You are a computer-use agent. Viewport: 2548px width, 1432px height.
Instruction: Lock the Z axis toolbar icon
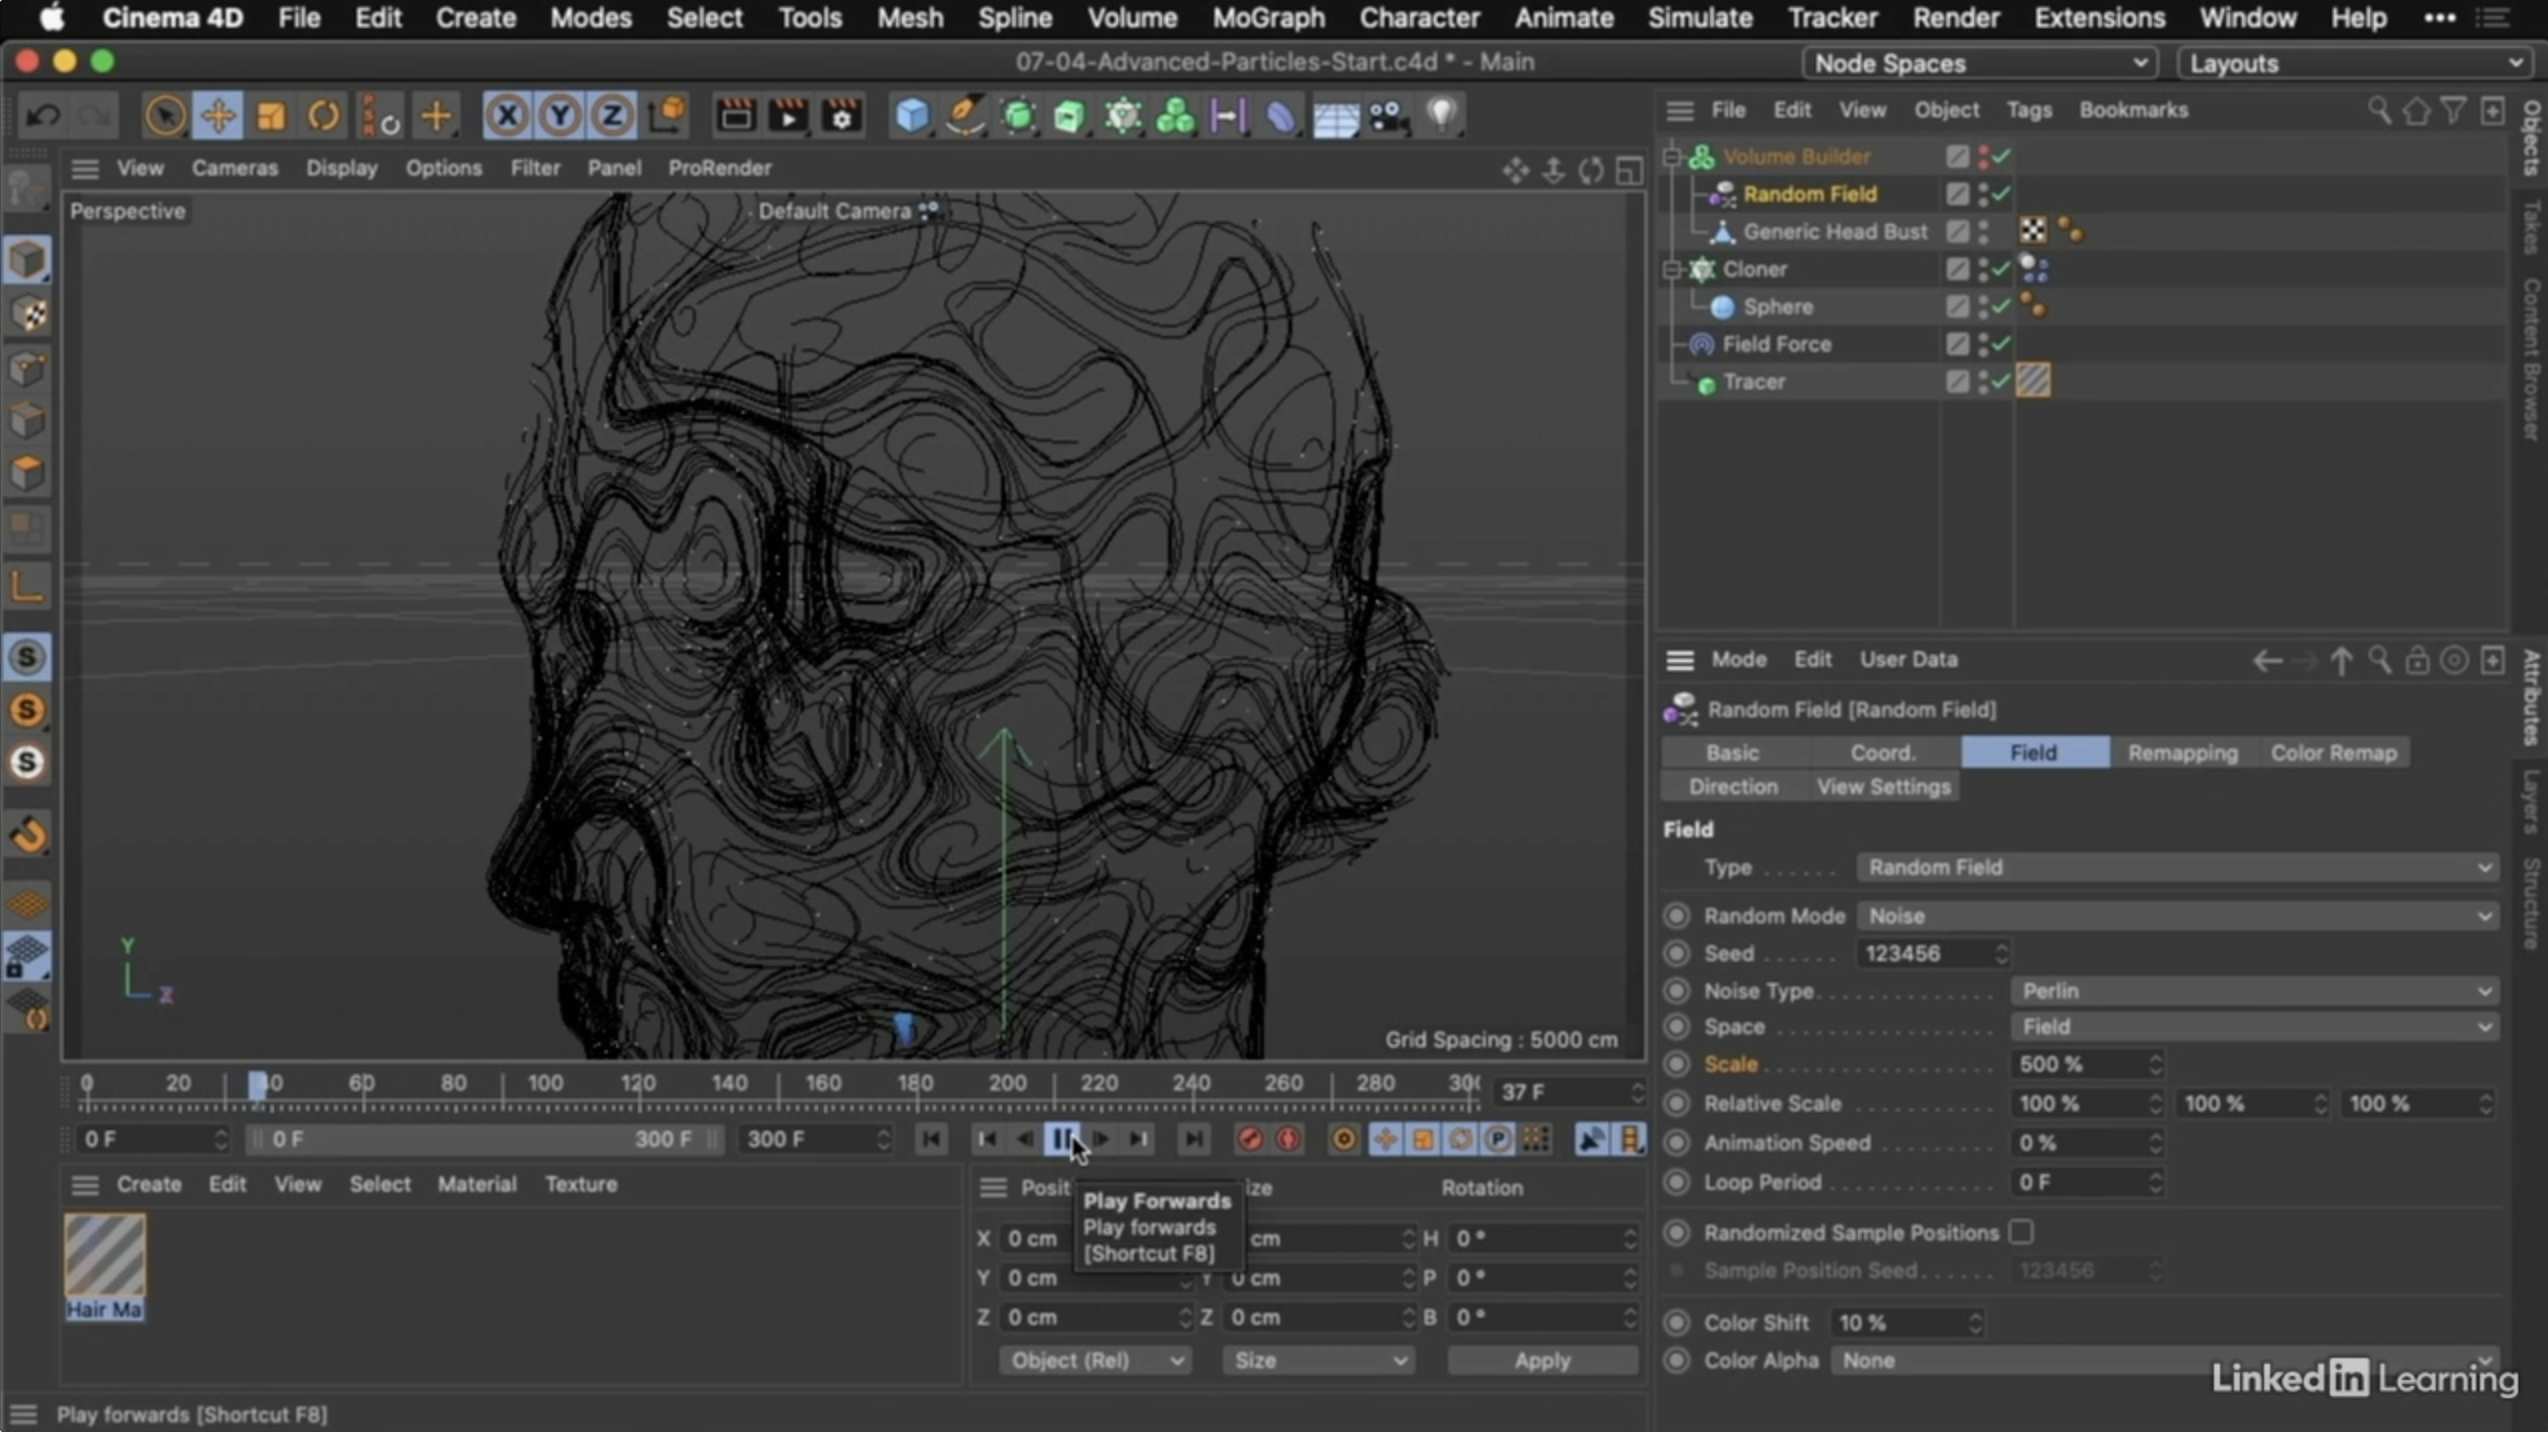pos(611,115)
